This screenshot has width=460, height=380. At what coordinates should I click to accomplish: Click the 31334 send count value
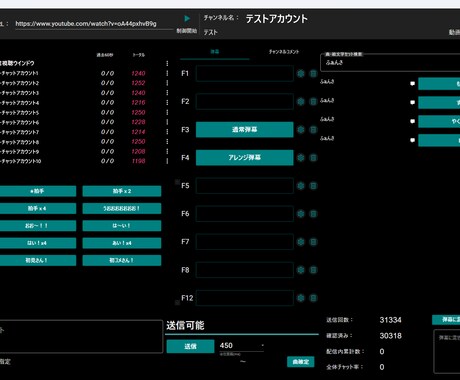[390, 320]
